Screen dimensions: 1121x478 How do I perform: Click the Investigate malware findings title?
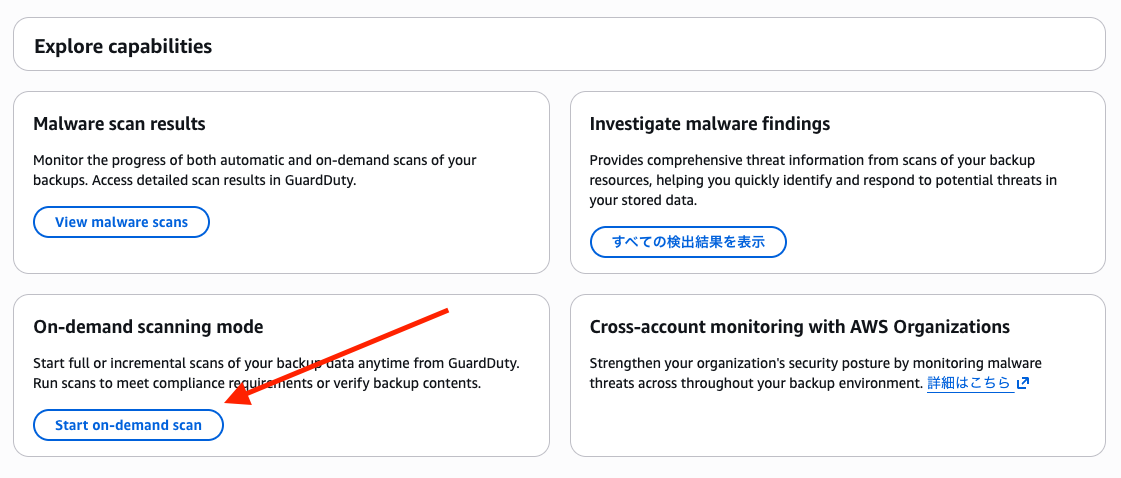pyautogui.click(x=710, y=124)
